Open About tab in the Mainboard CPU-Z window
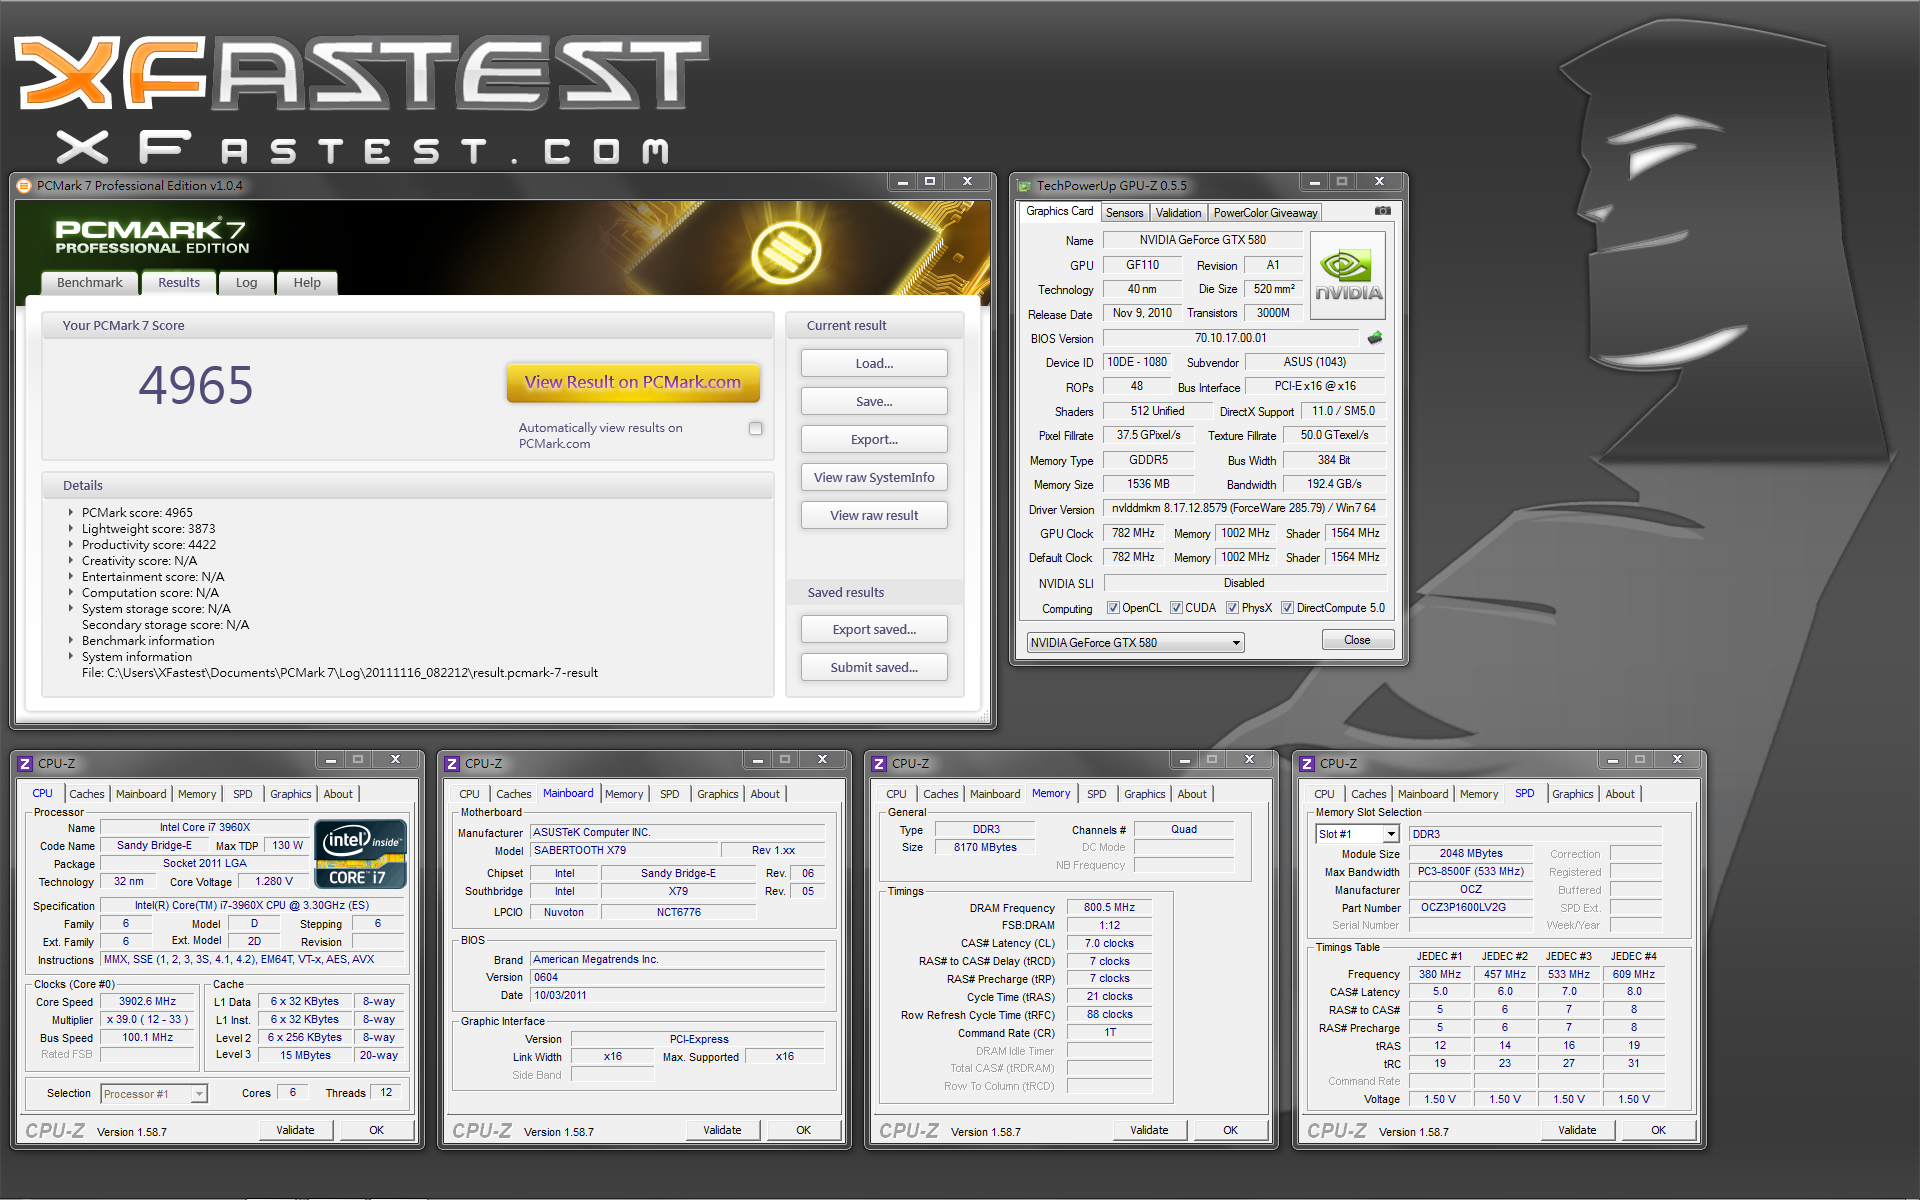Image resolution: width=1920 pixels, height=1200 pixels. [765, 794]
